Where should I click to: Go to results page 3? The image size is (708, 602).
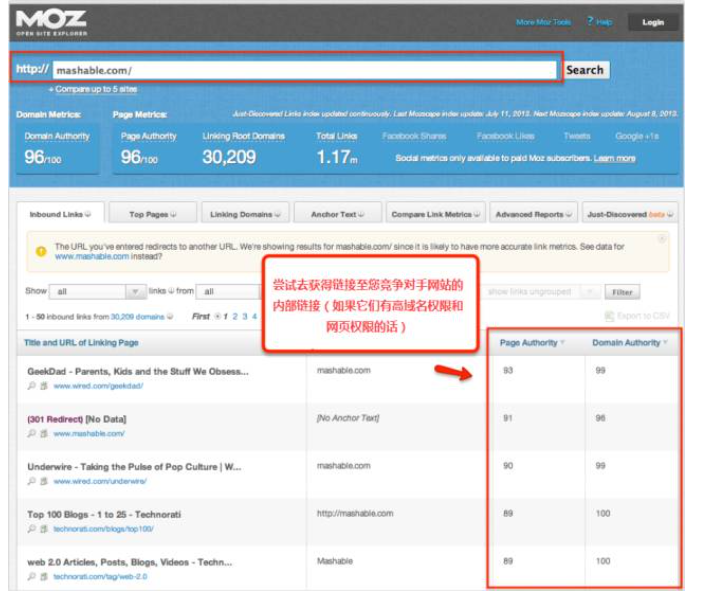click(245, 317)
